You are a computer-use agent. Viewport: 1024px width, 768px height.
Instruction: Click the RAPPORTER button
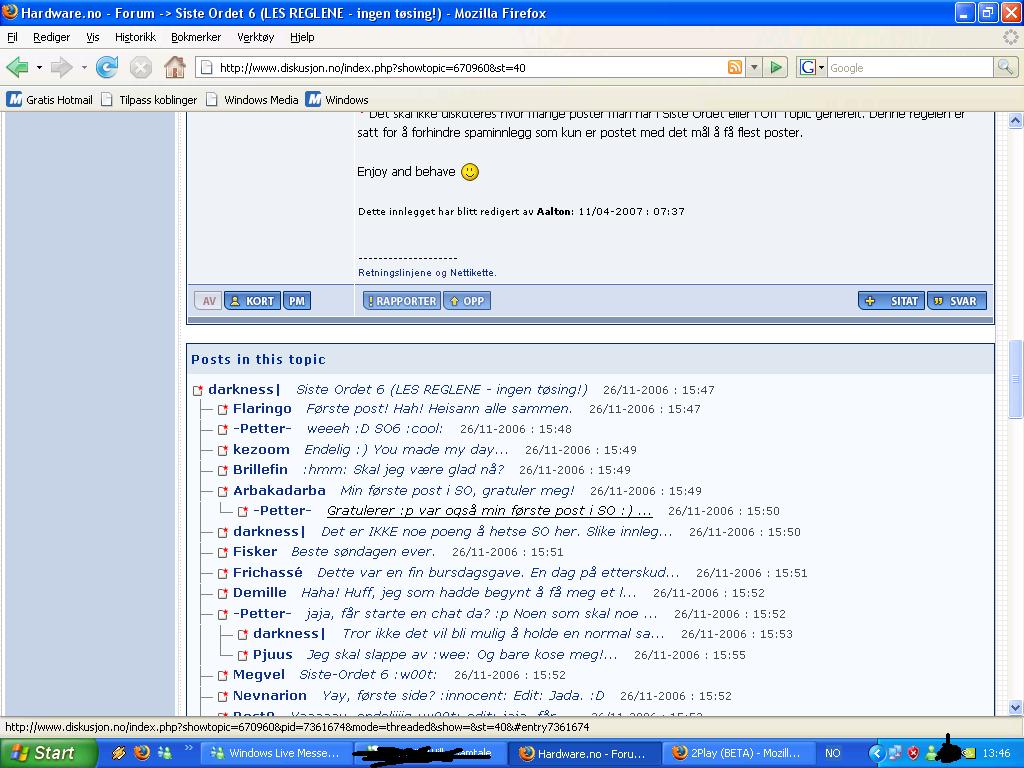point(402,301)
